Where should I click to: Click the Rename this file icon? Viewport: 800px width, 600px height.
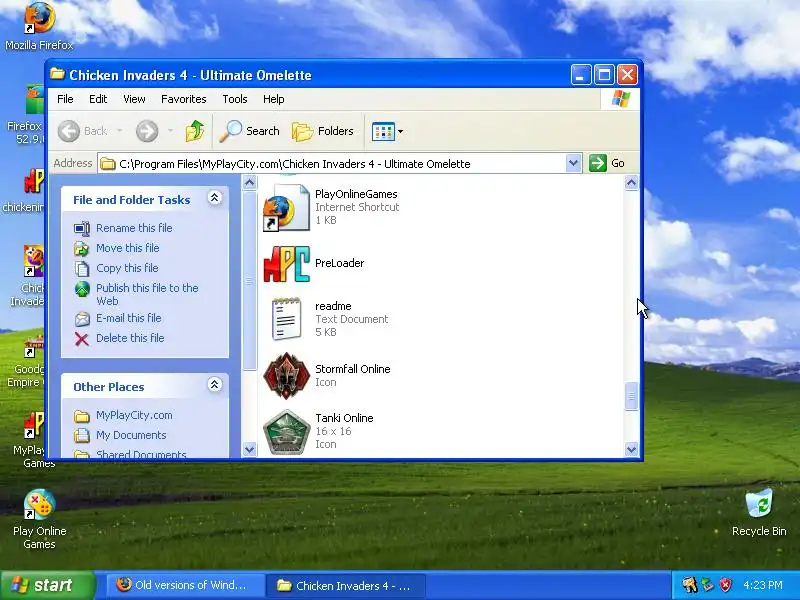pyautogui.click(x=82, y=228)
